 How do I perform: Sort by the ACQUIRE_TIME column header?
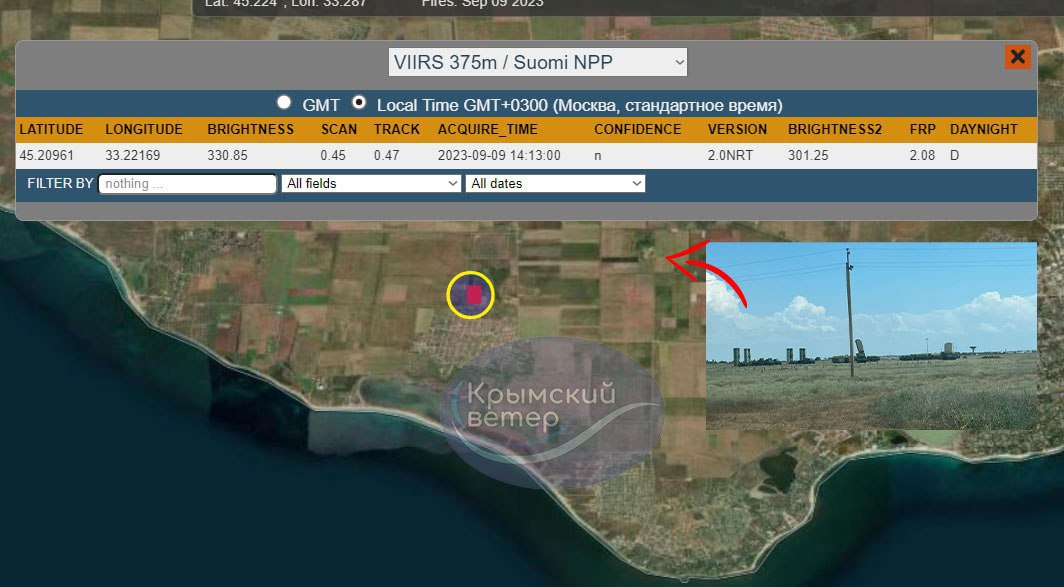click(488, 130)
